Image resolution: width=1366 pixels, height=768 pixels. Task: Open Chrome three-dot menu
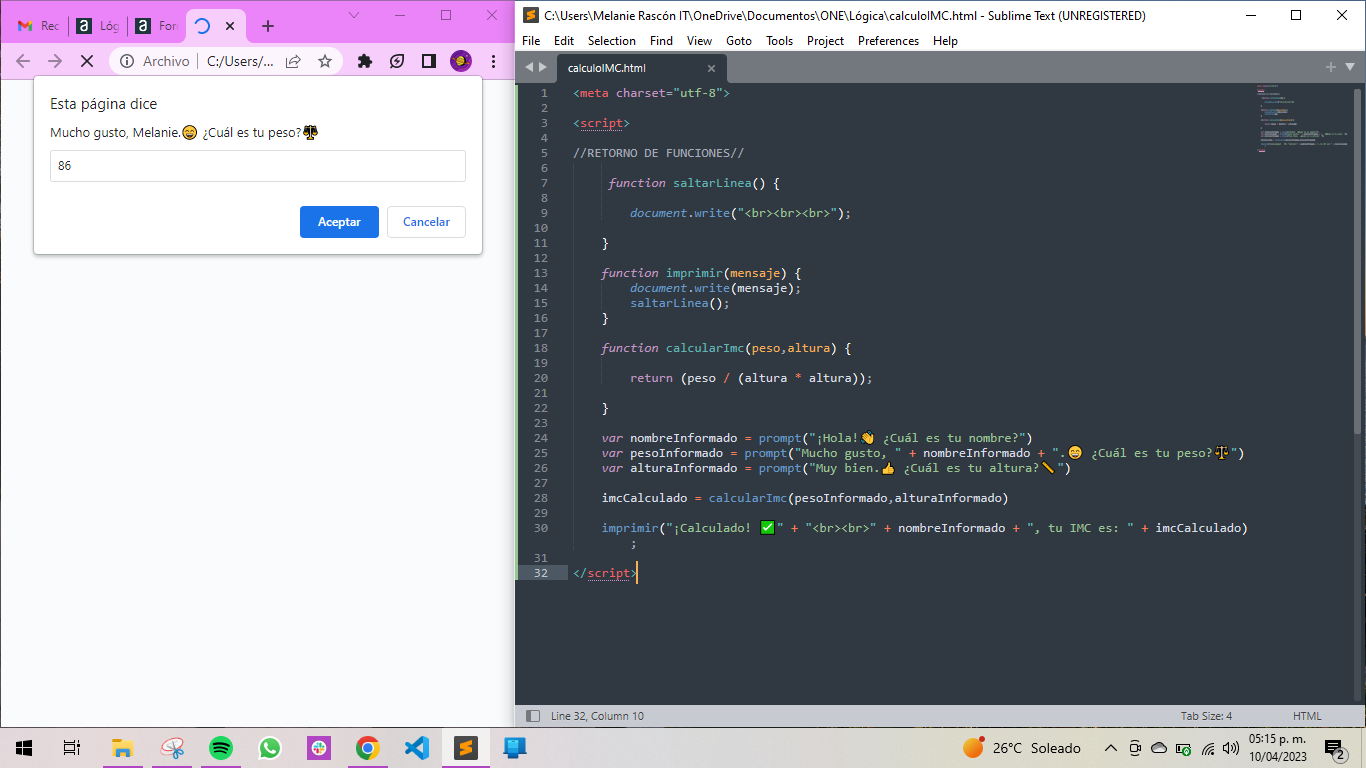[494, 61]
